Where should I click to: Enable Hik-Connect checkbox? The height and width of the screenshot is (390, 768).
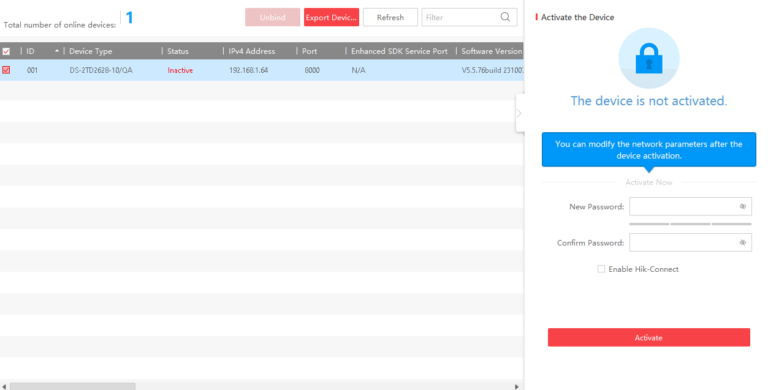pyautogui.click(x=601, y=269)
